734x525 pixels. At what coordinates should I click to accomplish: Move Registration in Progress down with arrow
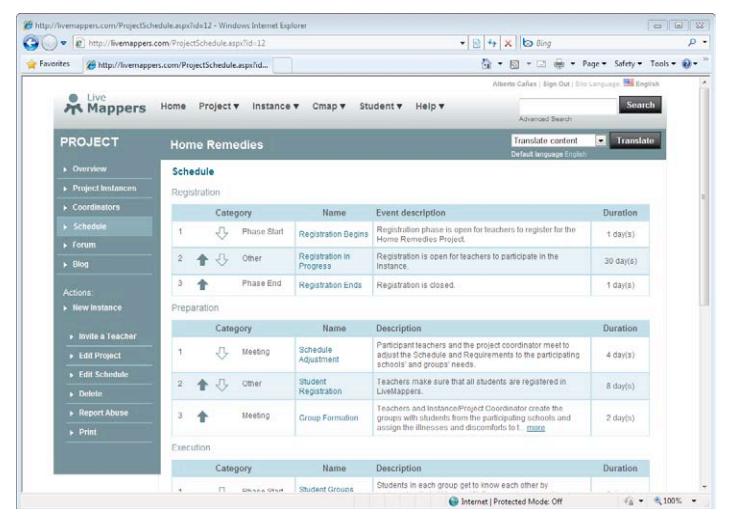[222, 260]
